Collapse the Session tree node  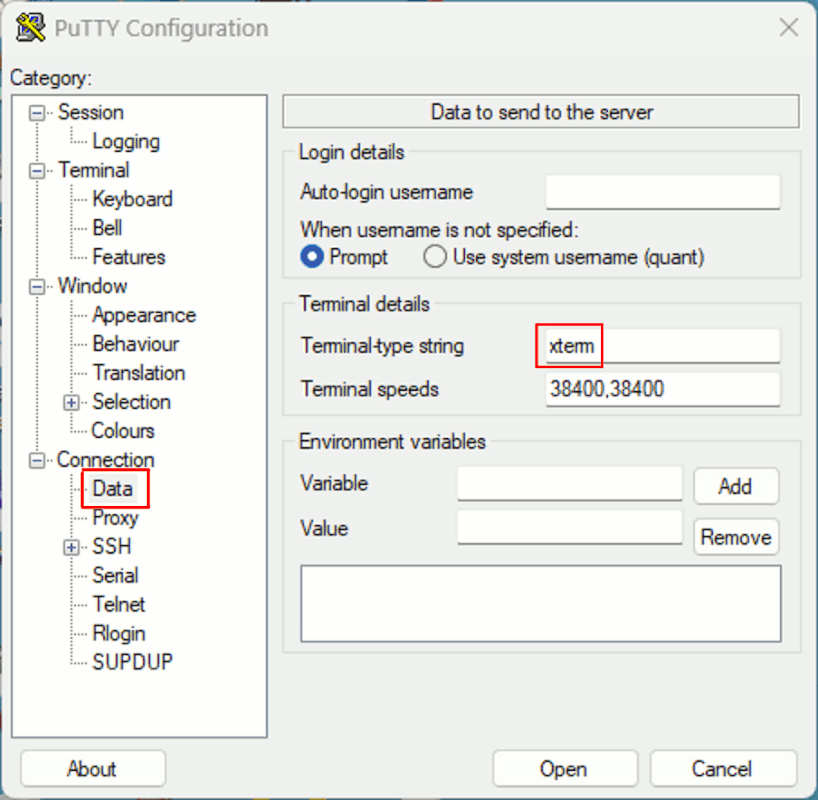[37, 113]
